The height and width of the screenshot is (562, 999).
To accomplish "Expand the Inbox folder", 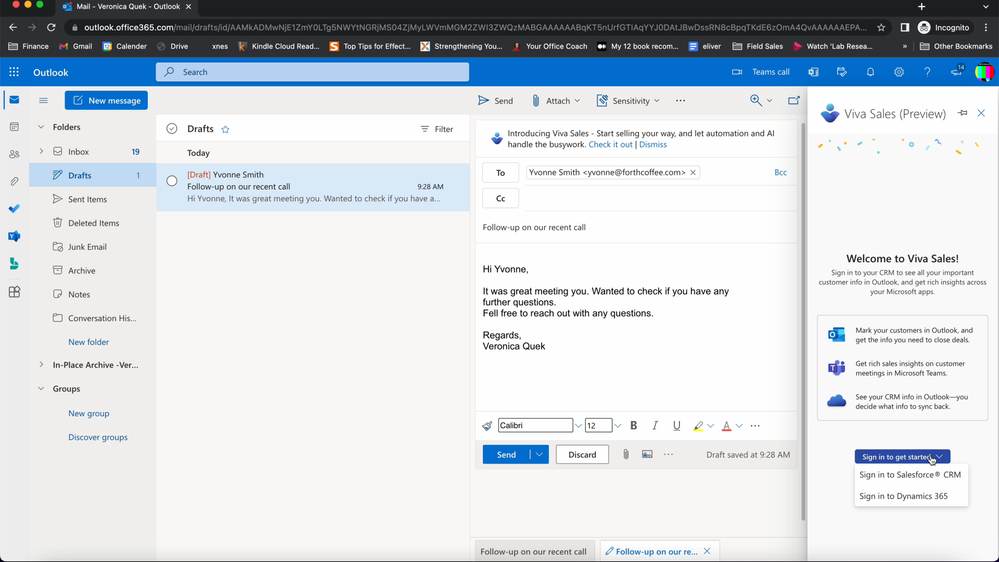I will [41, 151].
